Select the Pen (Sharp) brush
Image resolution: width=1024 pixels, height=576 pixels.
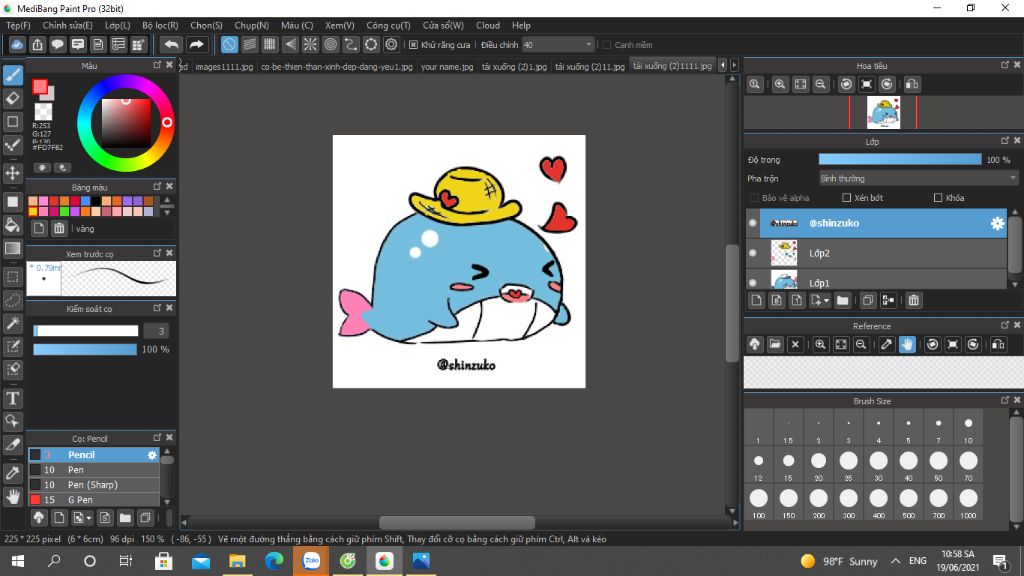94,485
